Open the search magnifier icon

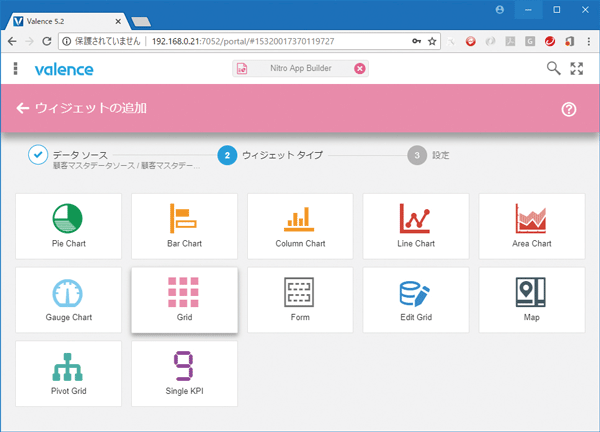tap(553, 69)
